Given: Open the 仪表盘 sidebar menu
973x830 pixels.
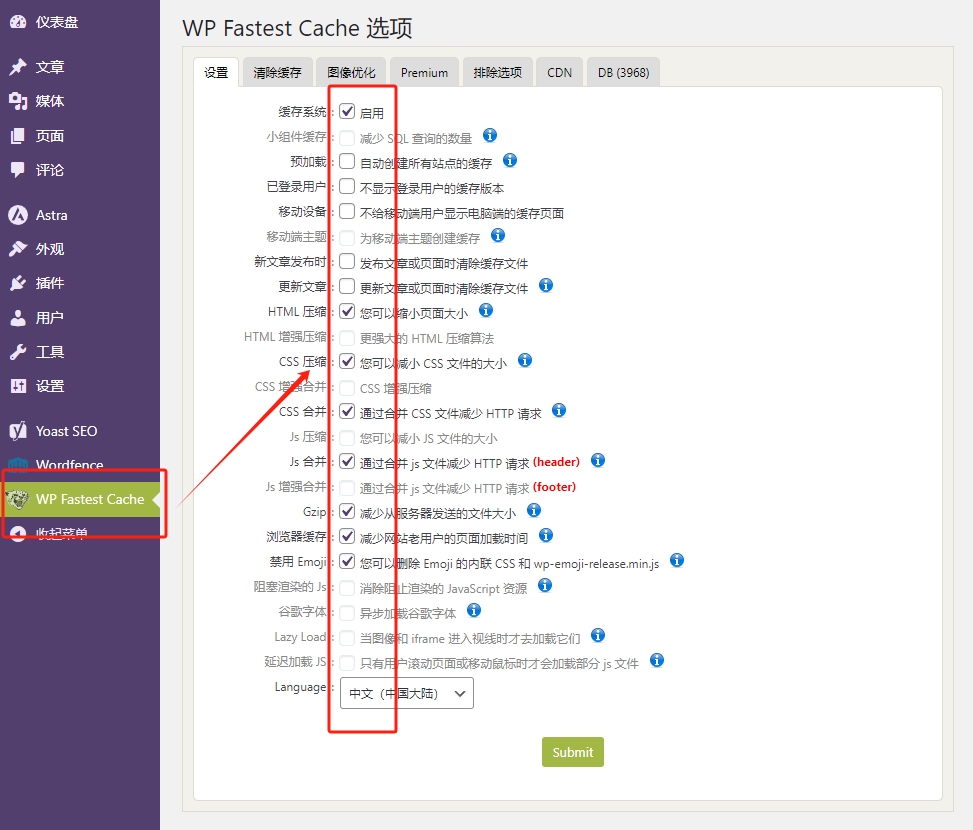Looking at the screenshot, I should [80, 22].
